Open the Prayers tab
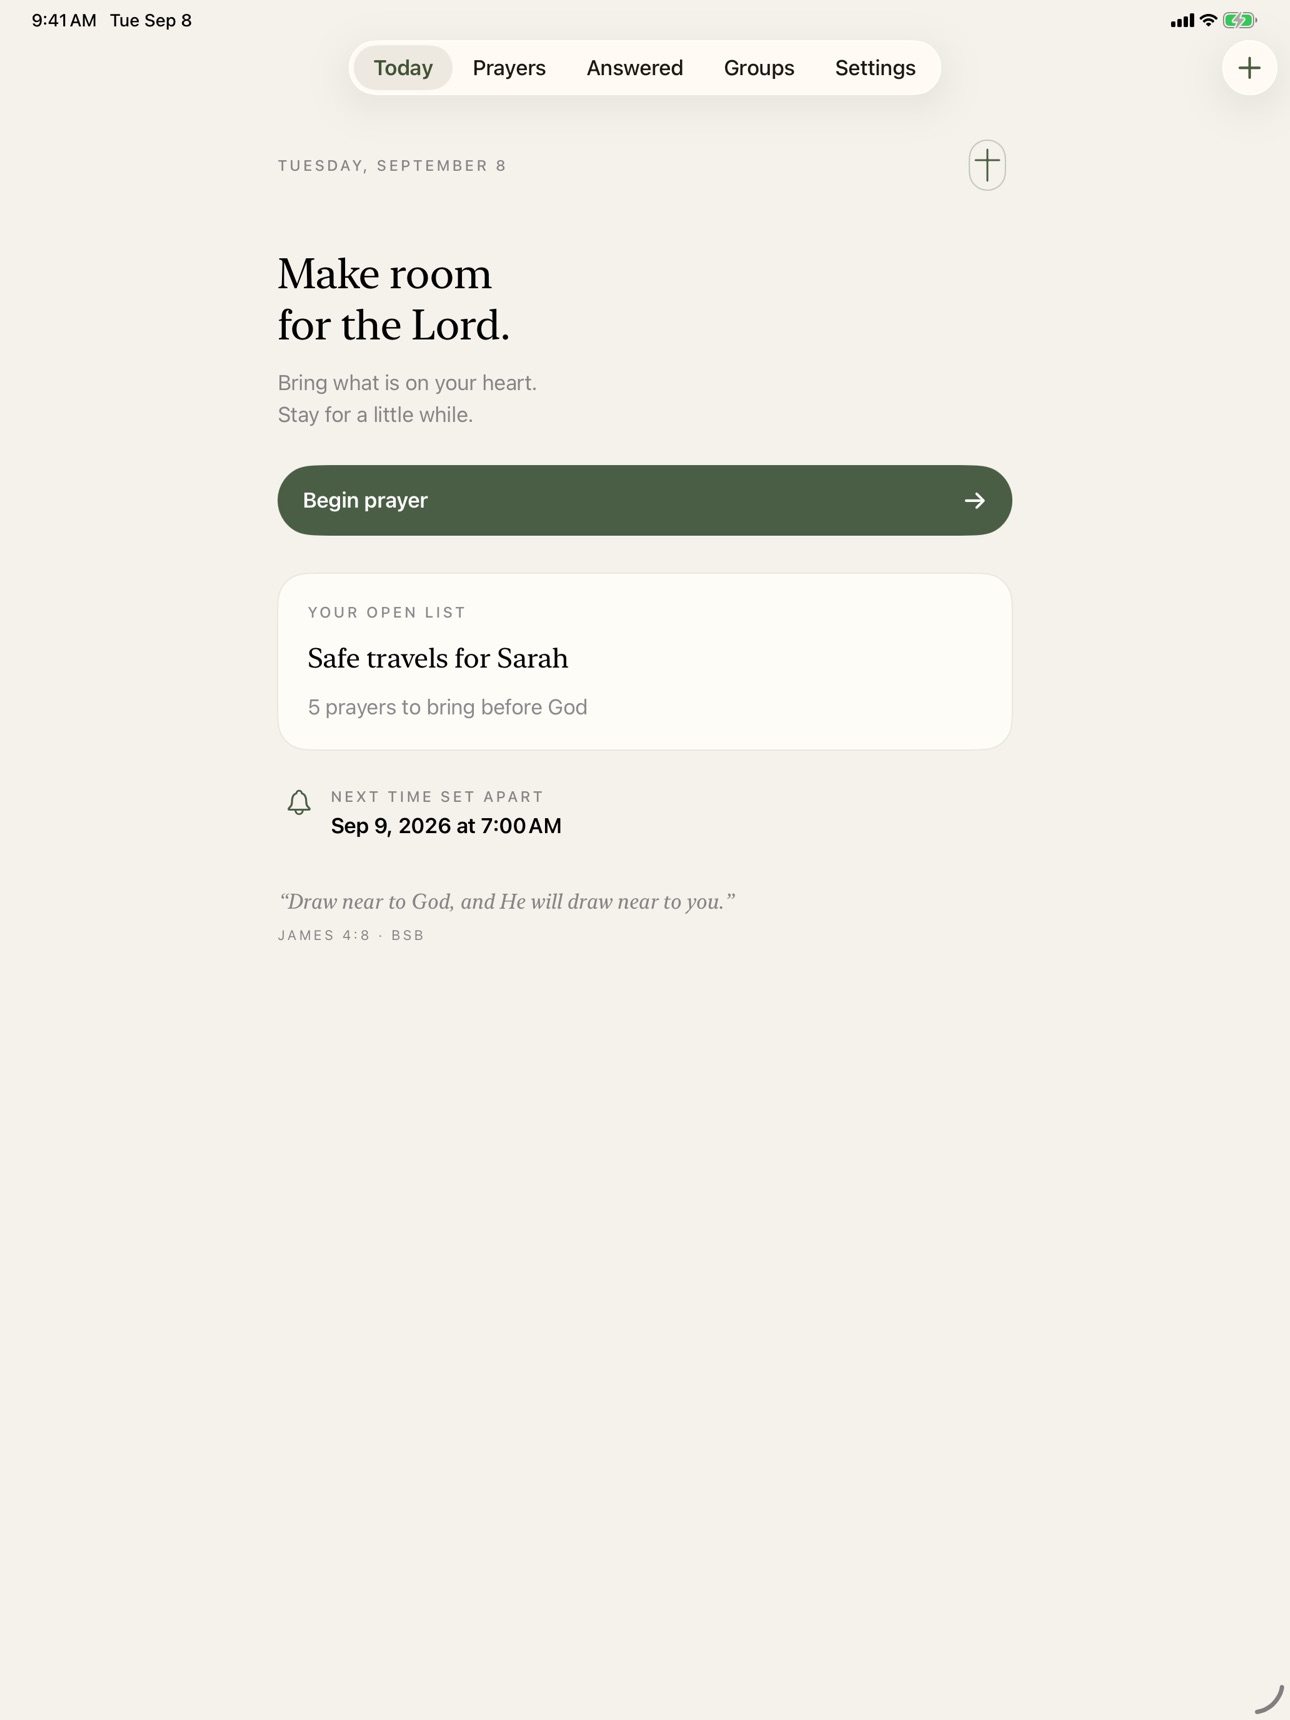 509,68
